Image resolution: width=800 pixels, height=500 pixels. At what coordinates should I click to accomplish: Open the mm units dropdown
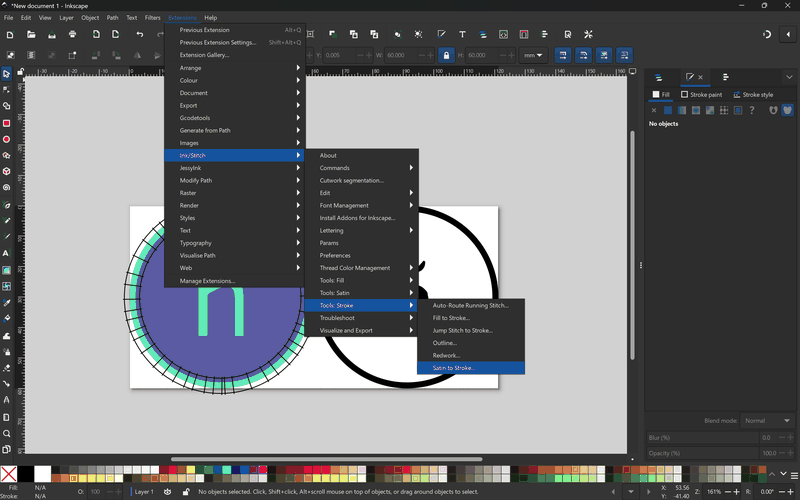point(533,55)
